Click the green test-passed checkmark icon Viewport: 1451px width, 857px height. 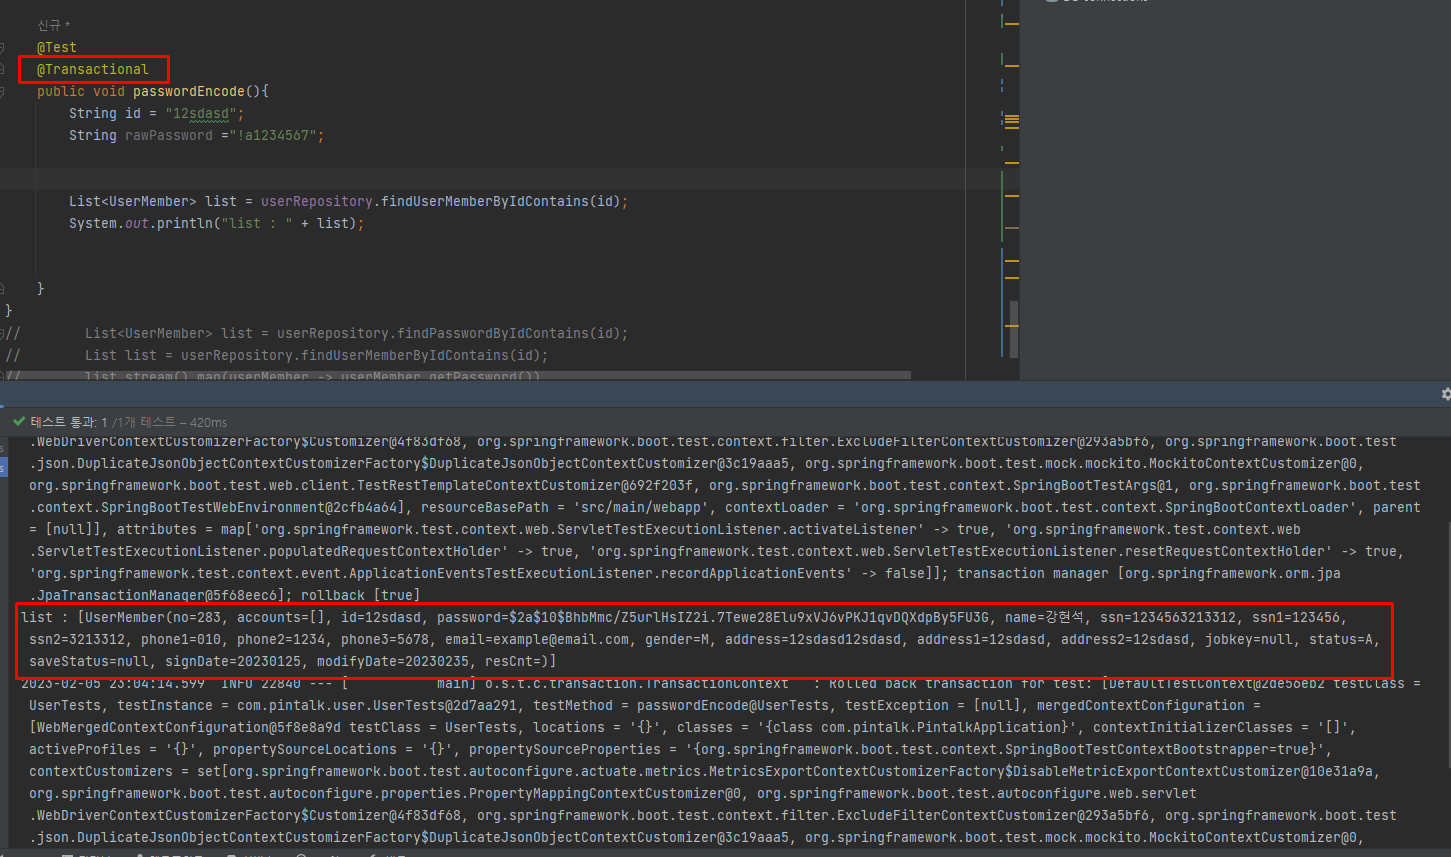click(19, 422)
